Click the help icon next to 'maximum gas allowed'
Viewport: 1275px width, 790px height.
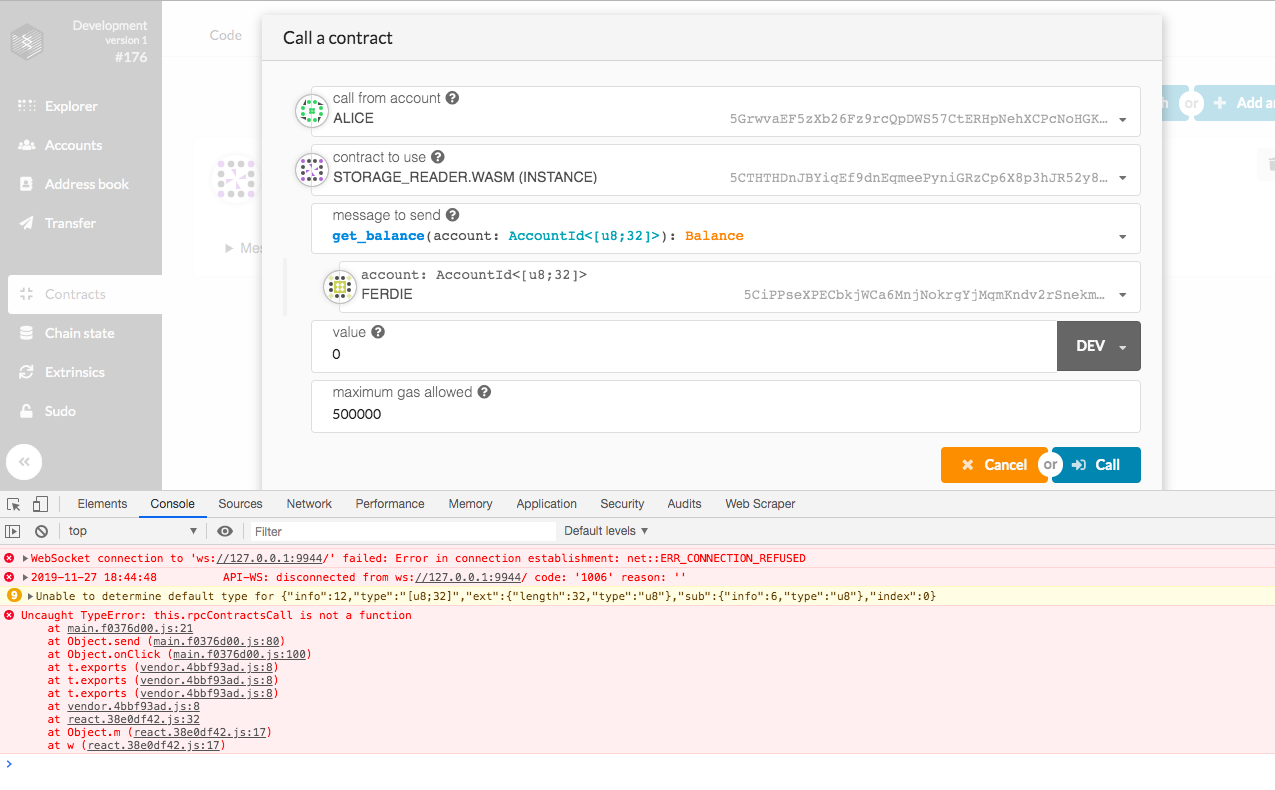pos(484,392)
